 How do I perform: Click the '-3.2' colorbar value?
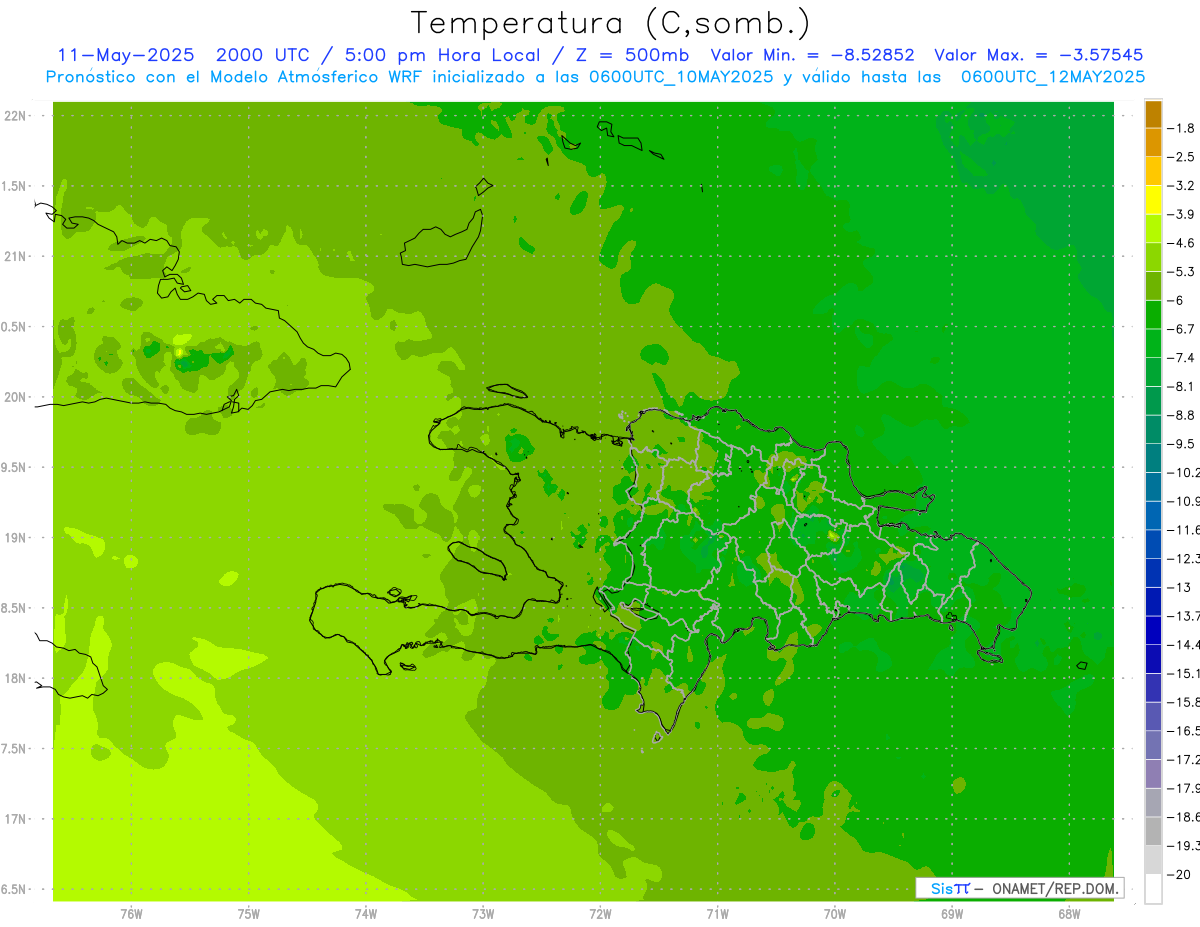[1181, 186]
